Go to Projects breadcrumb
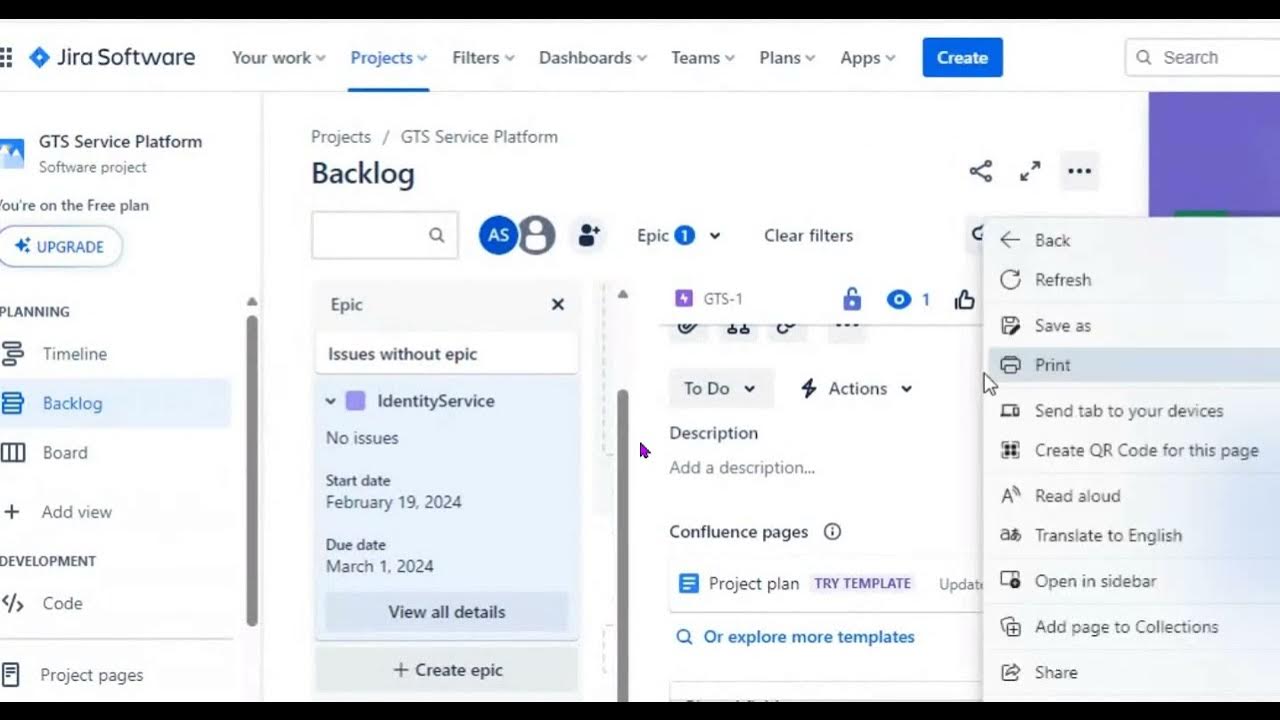The image size is (1280, 720). pos(341,137)
